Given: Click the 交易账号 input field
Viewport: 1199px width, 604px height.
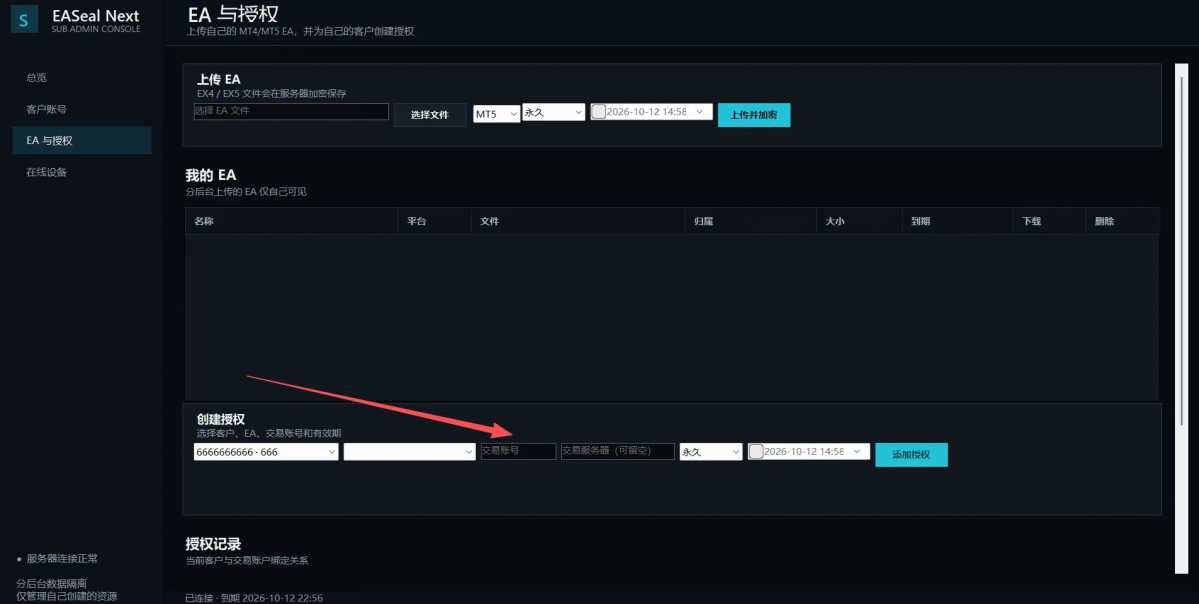Looking at the screenshot, I should coord(518,451).
